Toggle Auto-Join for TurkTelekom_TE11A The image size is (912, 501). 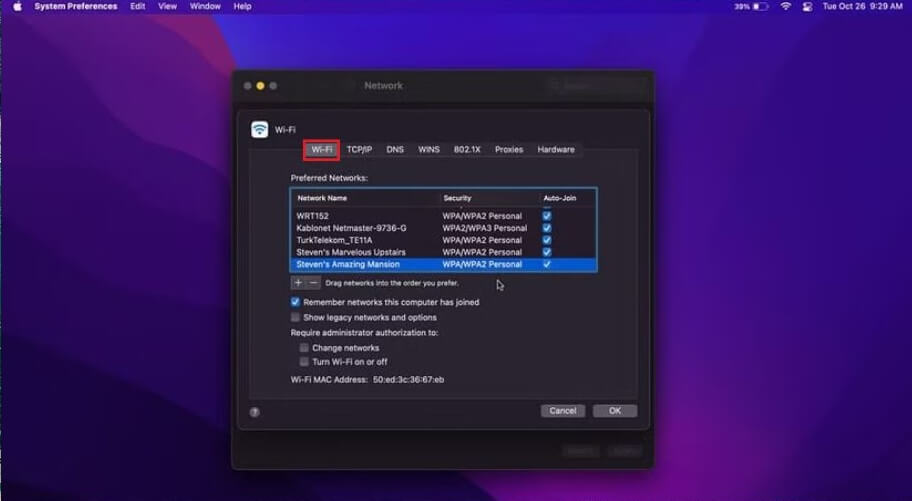pyautogui.click(x=547, y=240)
